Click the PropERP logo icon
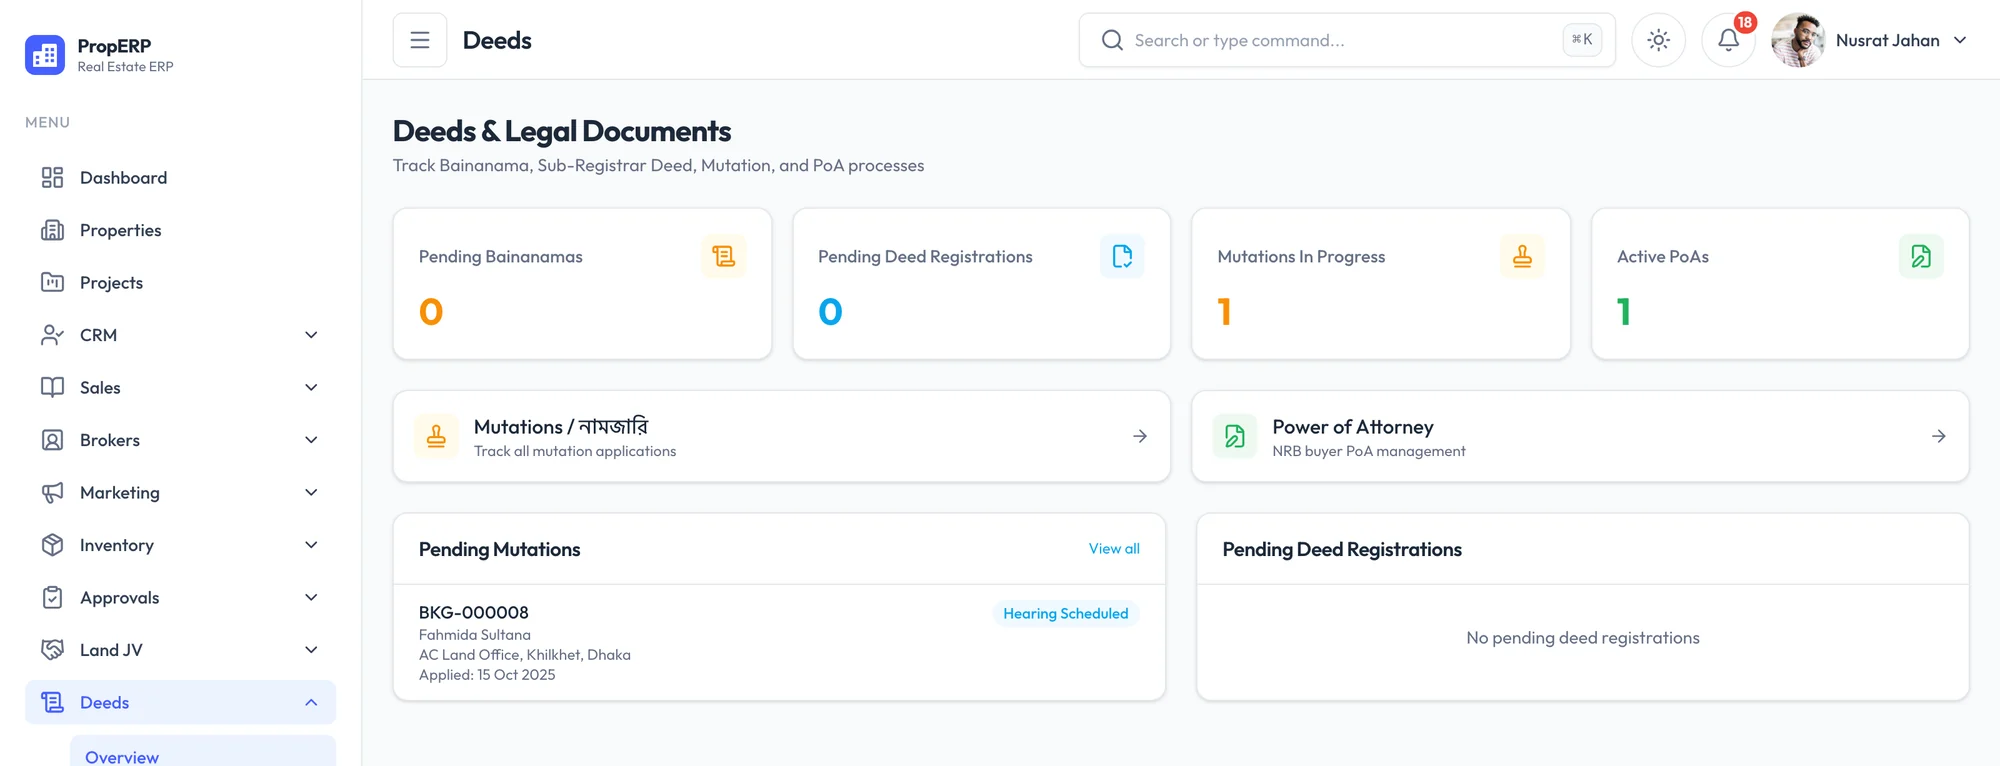The height and width of the screenshot is (766, 2000). pos(45,55)
